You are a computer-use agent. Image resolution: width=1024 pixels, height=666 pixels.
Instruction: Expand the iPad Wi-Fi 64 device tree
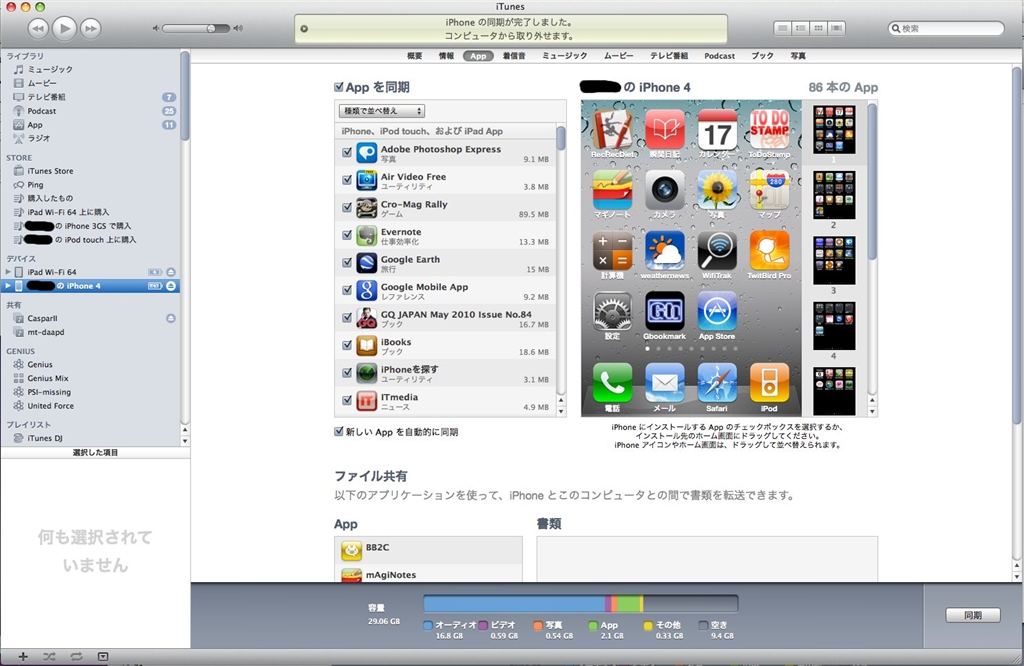tap(8, 272)
